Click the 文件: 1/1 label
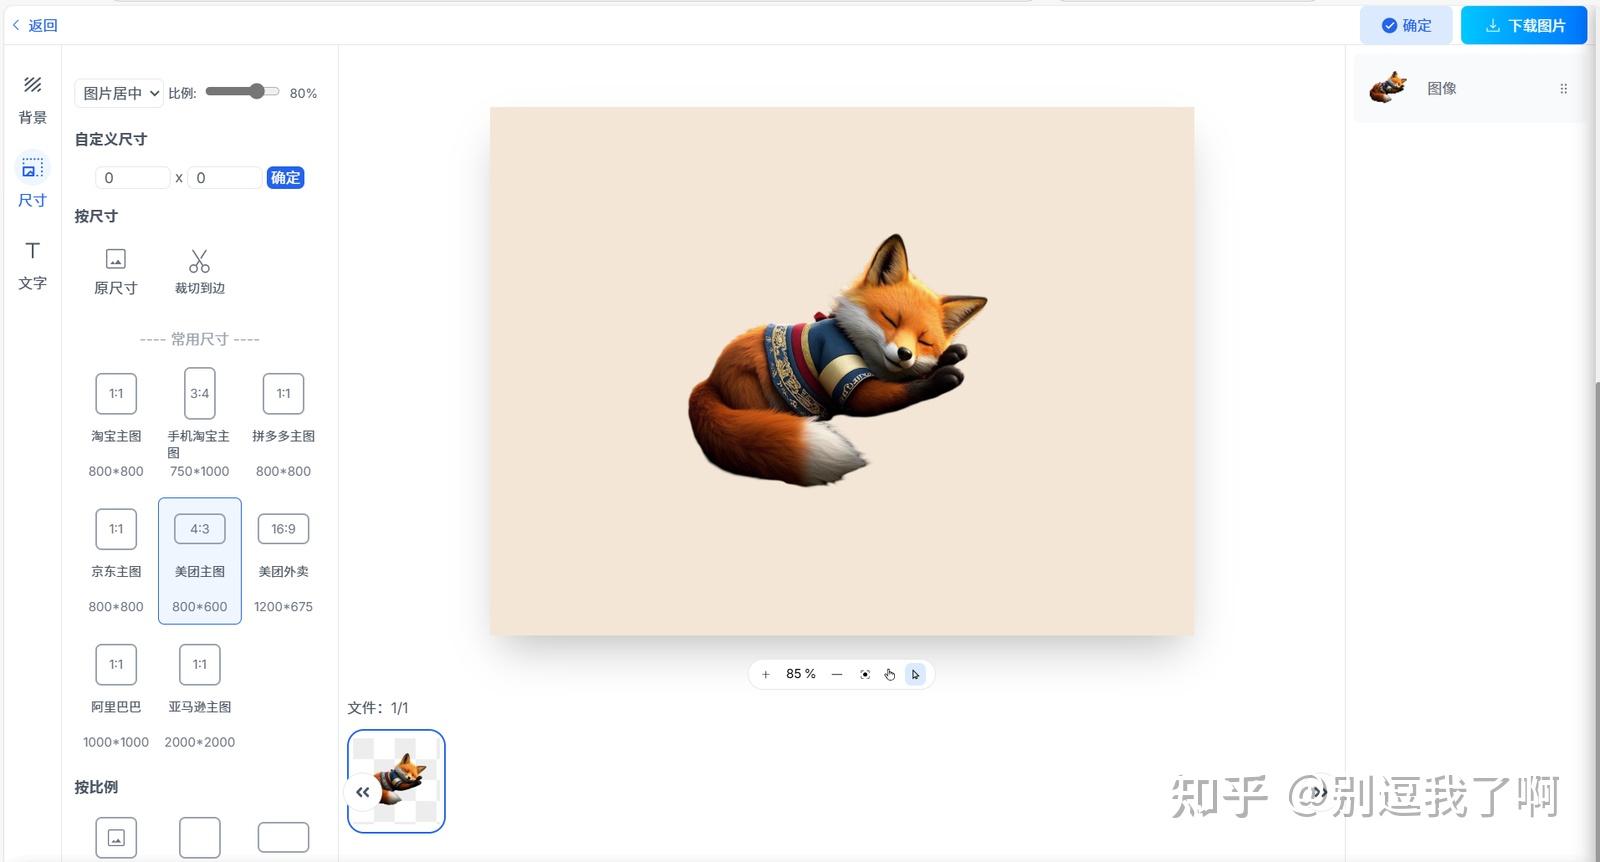Image resolution: width=1600 pixels, height=862 pixels. pos(378,708)
